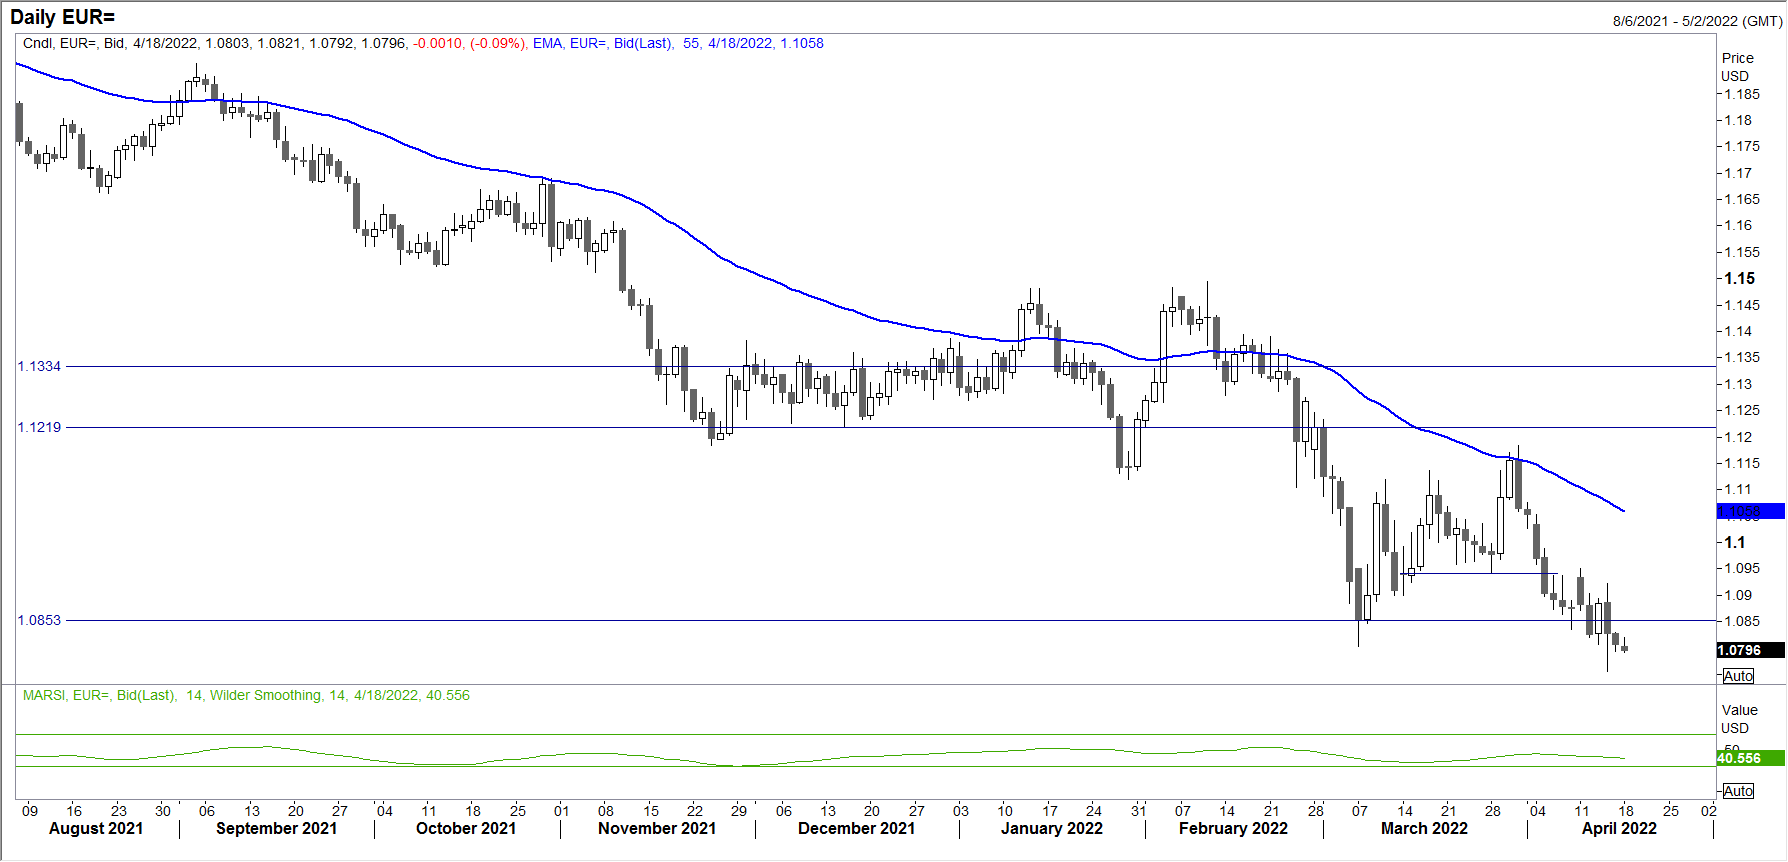Click the red -0.0010 change value in the legend
Viewport: 1788px width, 862px height.
coord(438,43)
